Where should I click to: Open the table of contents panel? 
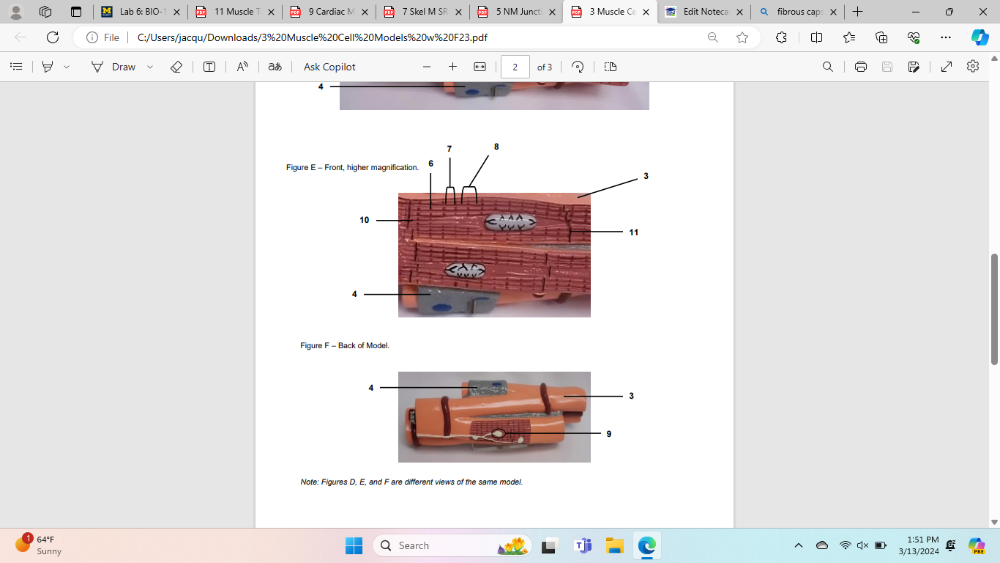click(x=16, y=67)
